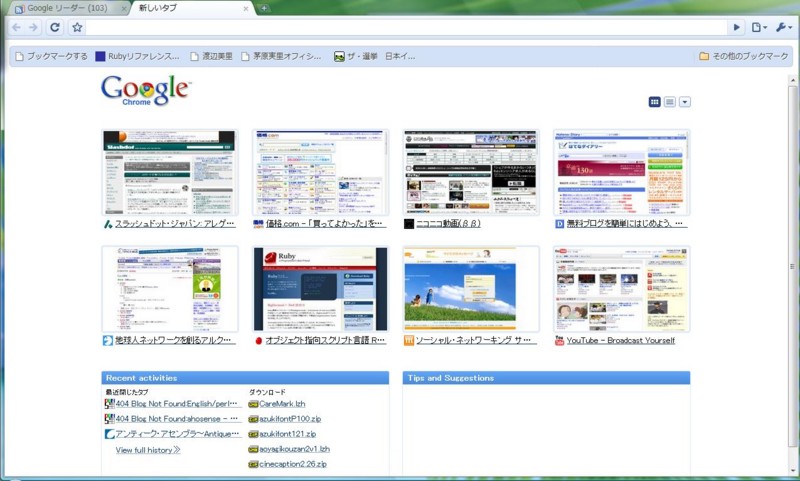Image resolution: width=800 pixels, height=481 pixels.
Task: Open the wrench settings menu
Action: pyautogui.click(x=783, y=27)
